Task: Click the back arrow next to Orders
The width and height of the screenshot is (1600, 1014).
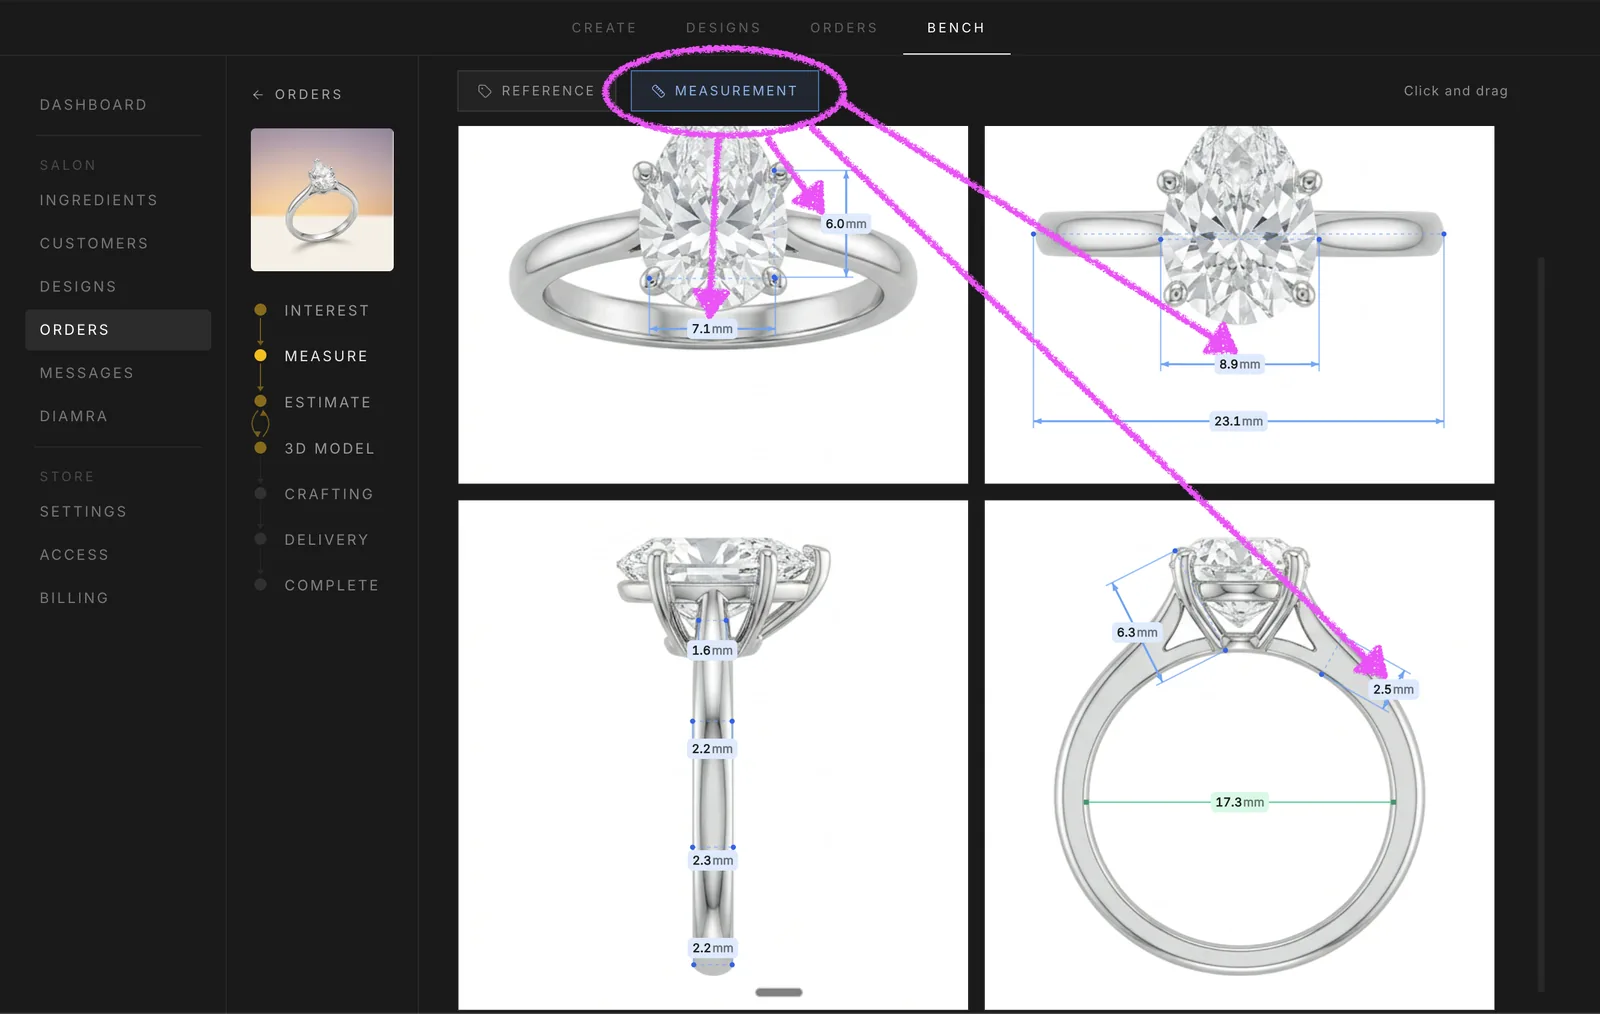Action: click(x=258, y=94)
